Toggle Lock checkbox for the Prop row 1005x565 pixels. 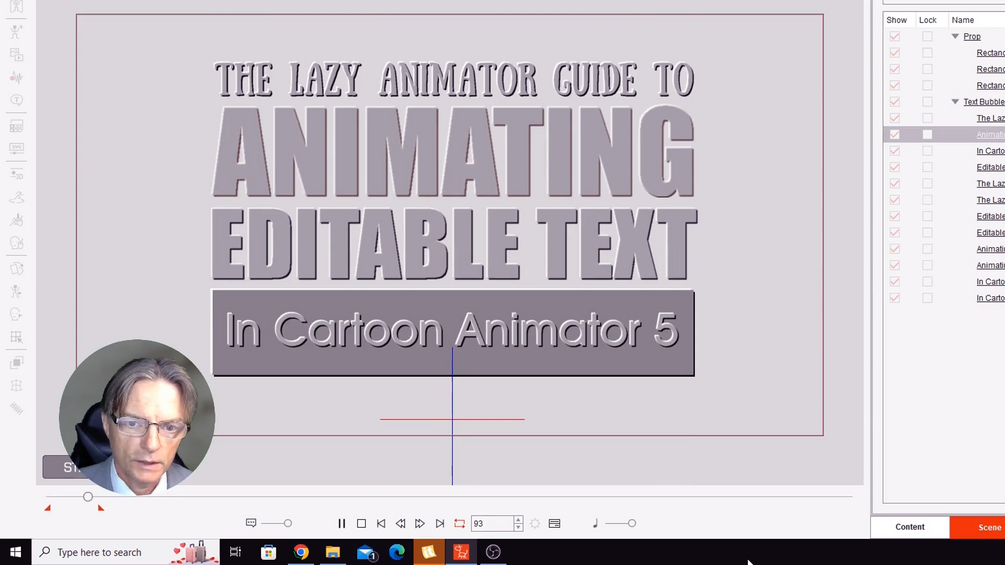tap(927, 37)
